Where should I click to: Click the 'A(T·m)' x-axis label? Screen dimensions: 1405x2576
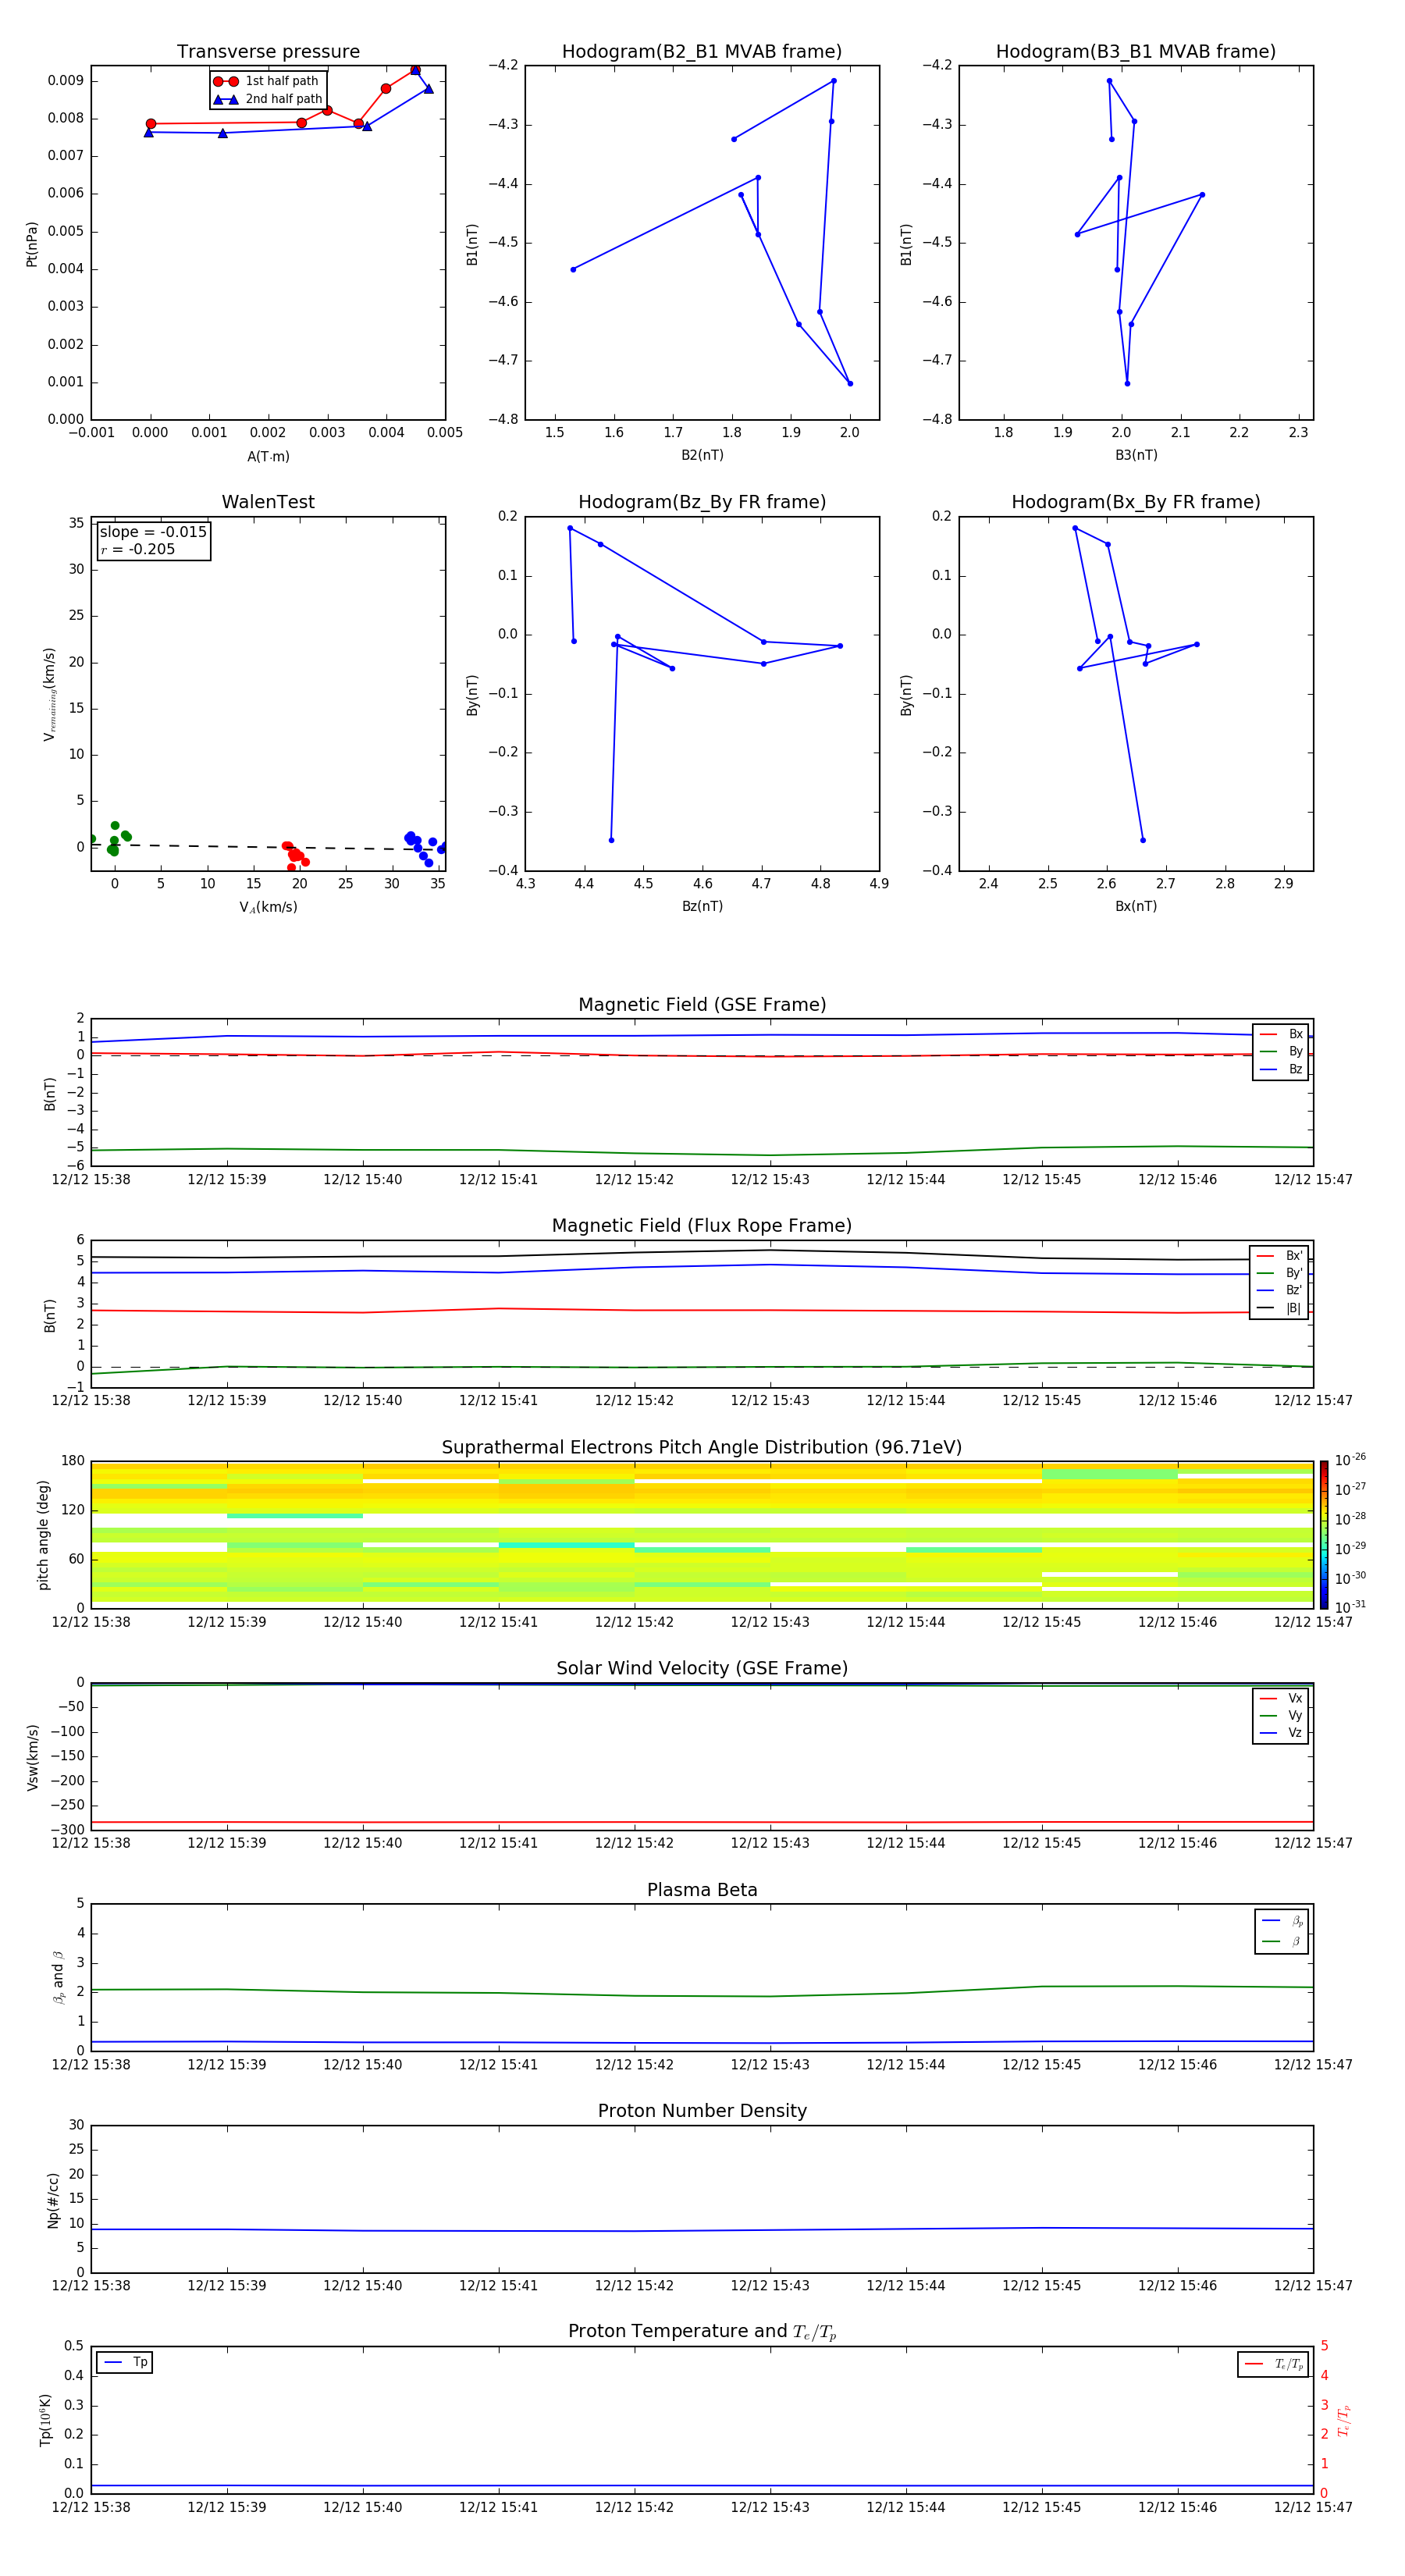point(268,457)
